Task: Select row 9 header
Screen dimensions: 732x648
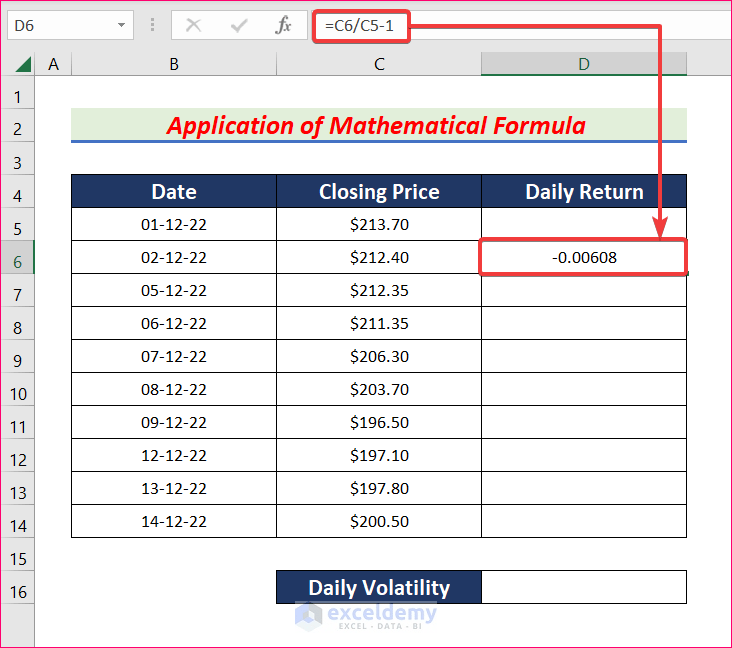Action: 18,357
